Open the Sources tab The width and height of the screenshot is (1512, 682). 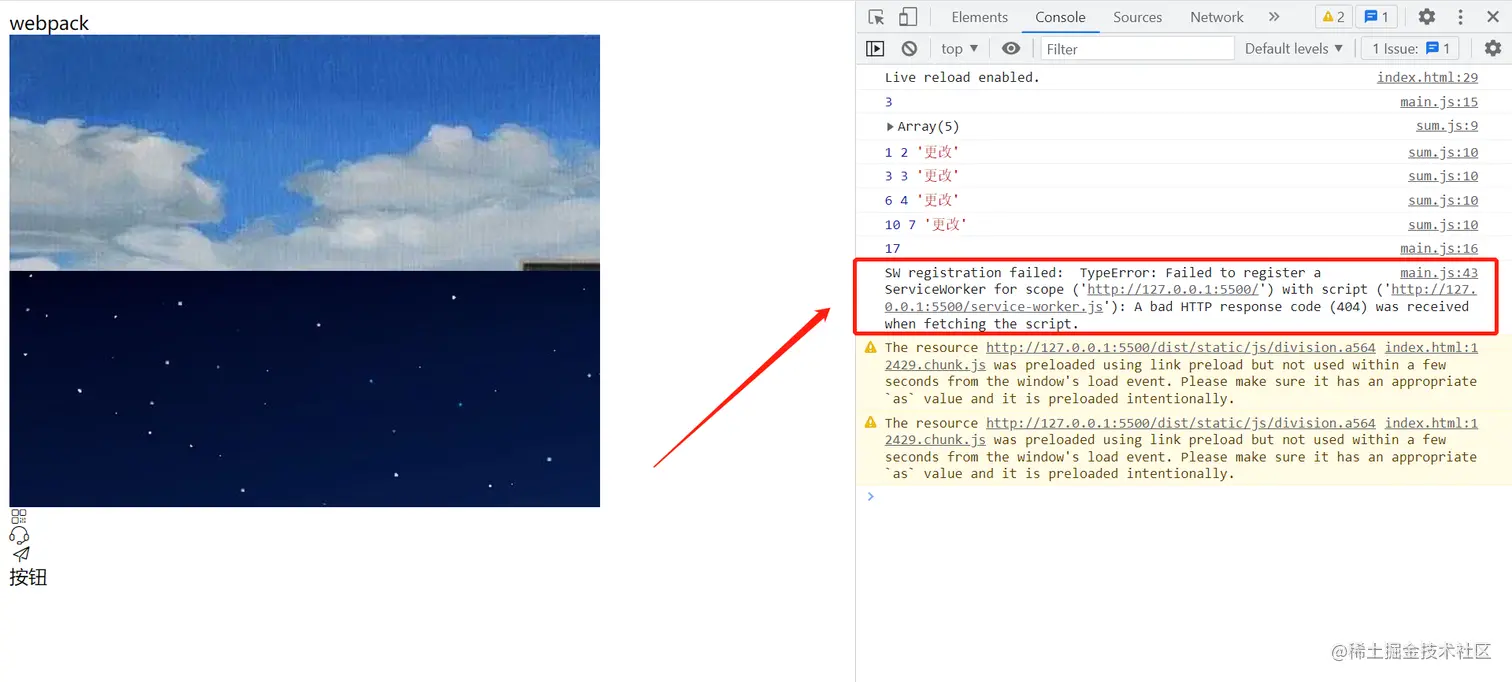1137,17
